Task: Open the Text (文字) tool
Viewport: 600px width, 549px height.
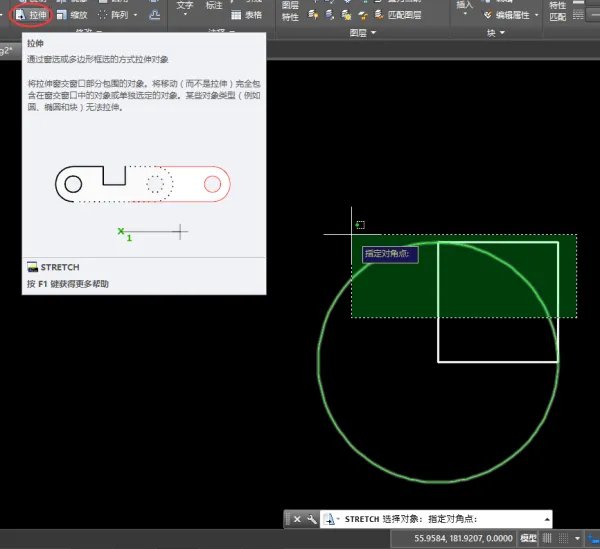Action: tap(185, 6)
